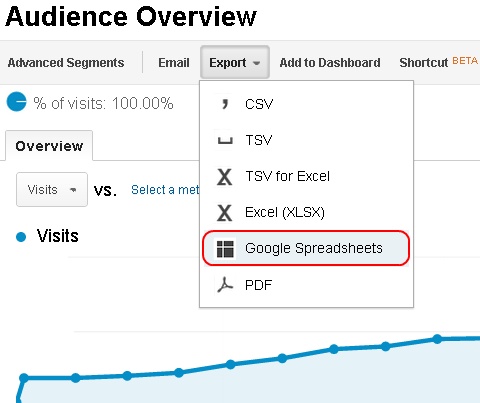The image size is (480, 403).
Task: Click the Select a metric link
Action: coord(165,190)
